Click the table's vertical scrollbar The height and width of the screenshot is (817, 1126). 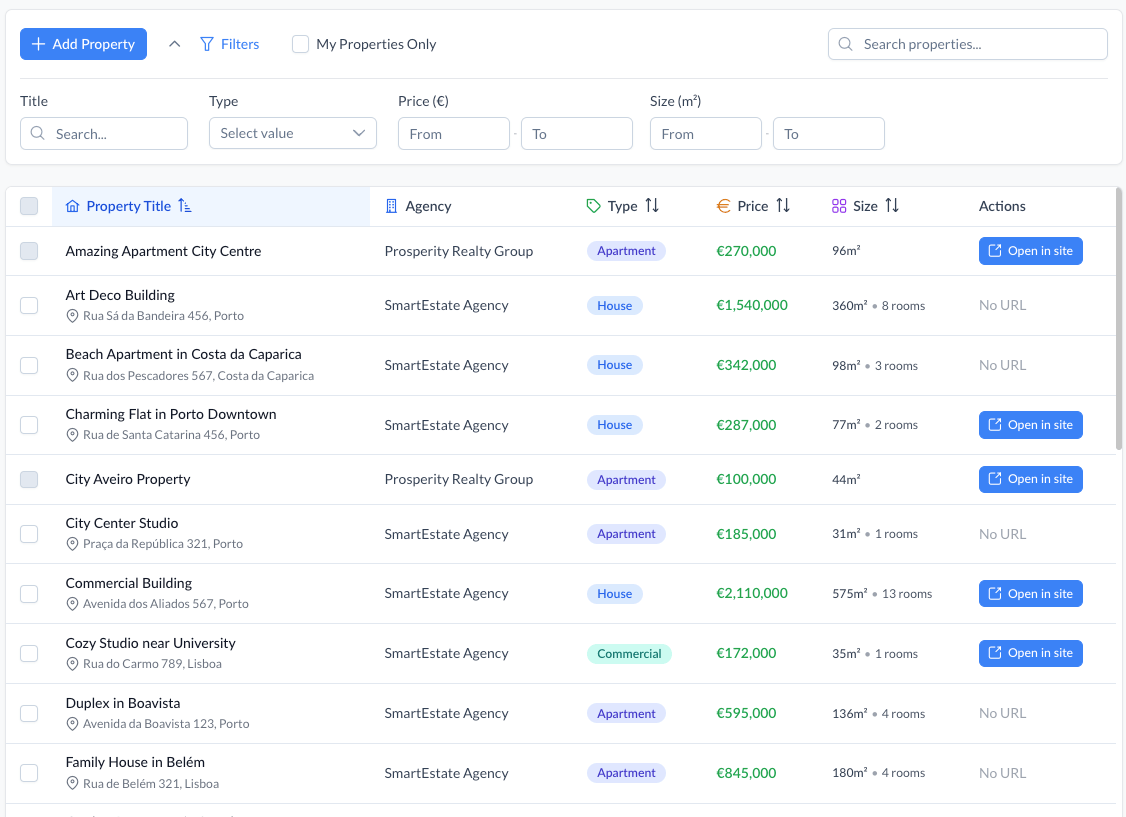tap(1119, 320)
